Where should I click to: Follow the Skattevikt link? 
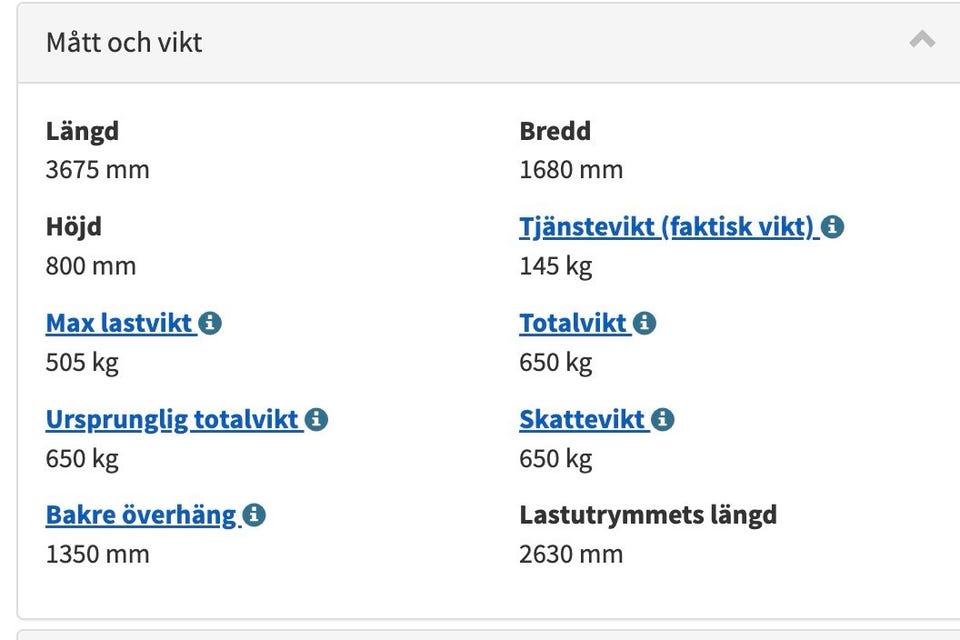pos(582,419)
